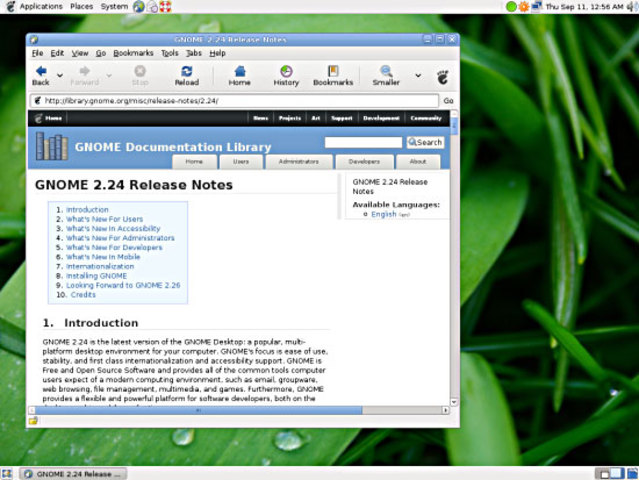Open the Tabs menu
This screenshot has width=639, height=480.
click(194, 53)
